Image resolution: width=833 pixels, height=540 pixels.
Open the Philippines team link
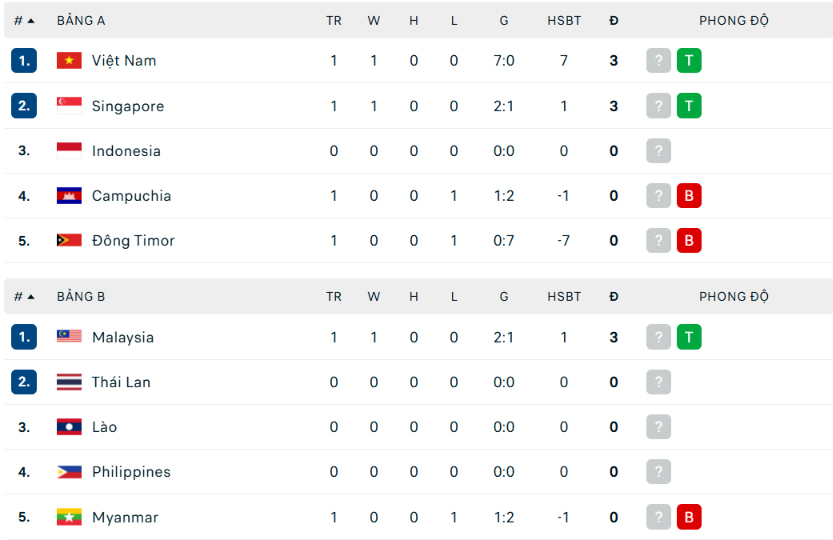(x=131, y=472)
